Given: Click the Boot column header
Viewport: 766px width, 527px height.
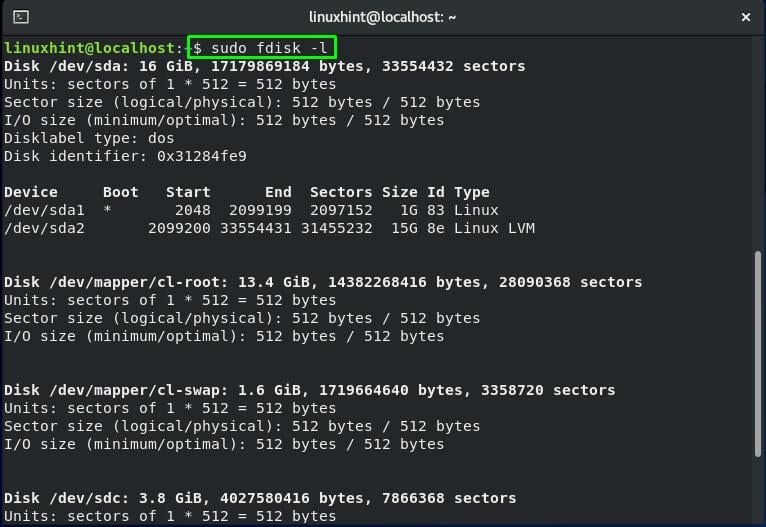Looking at the screenshot, I should coord(121,192).
